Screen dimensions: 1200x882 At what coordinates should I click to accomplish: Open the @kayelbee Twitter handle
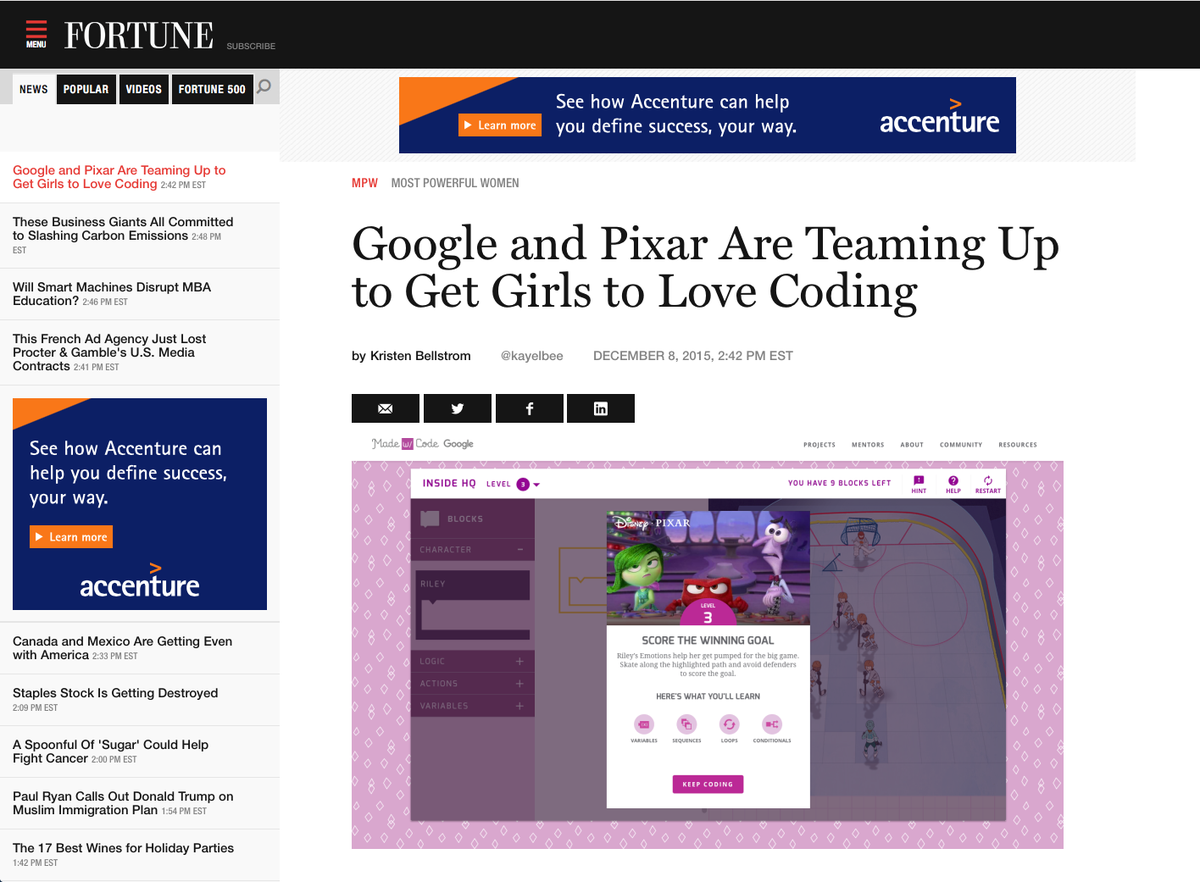click(x=532, y=356)
